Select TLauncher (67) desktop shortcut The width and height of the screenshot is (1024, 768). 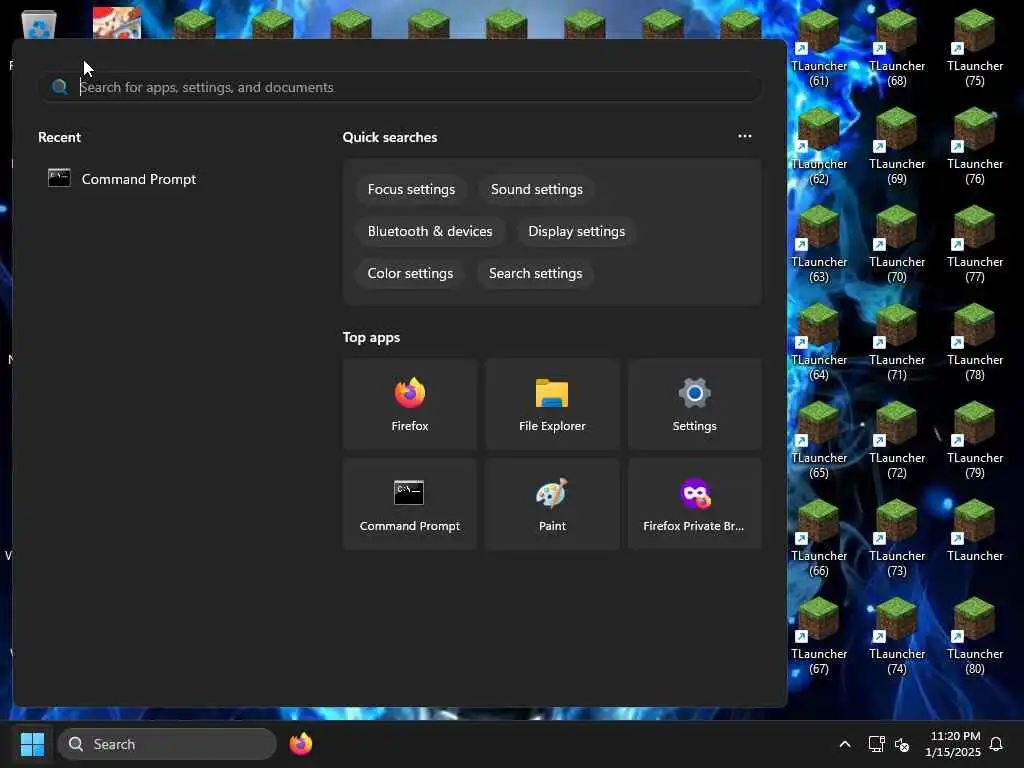coord(819,635)
